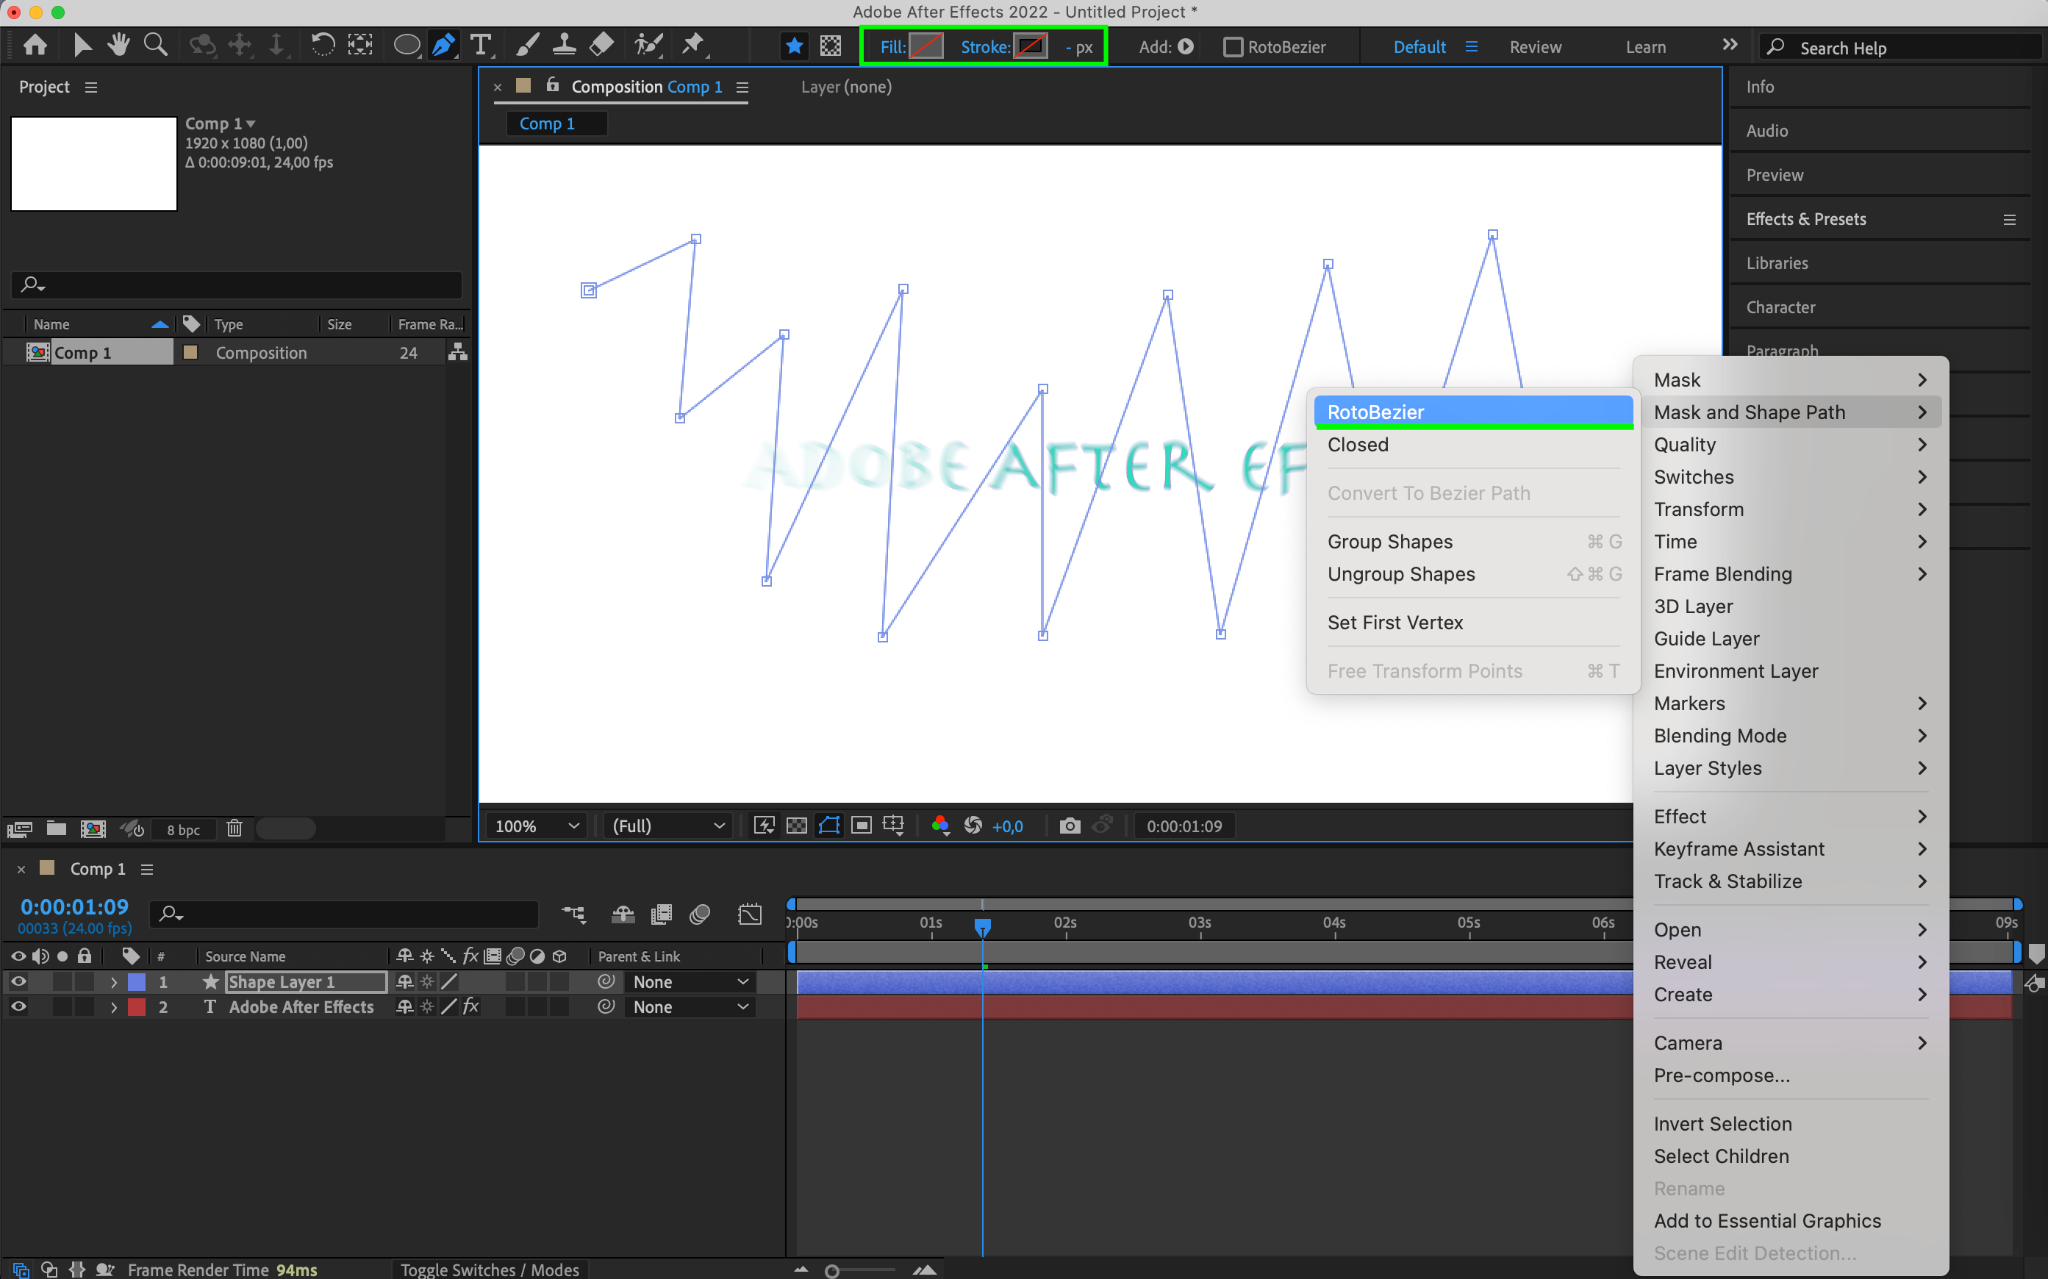
Task: Select the Hand tool
Action: pyautogui.click(x=119, y=45)
